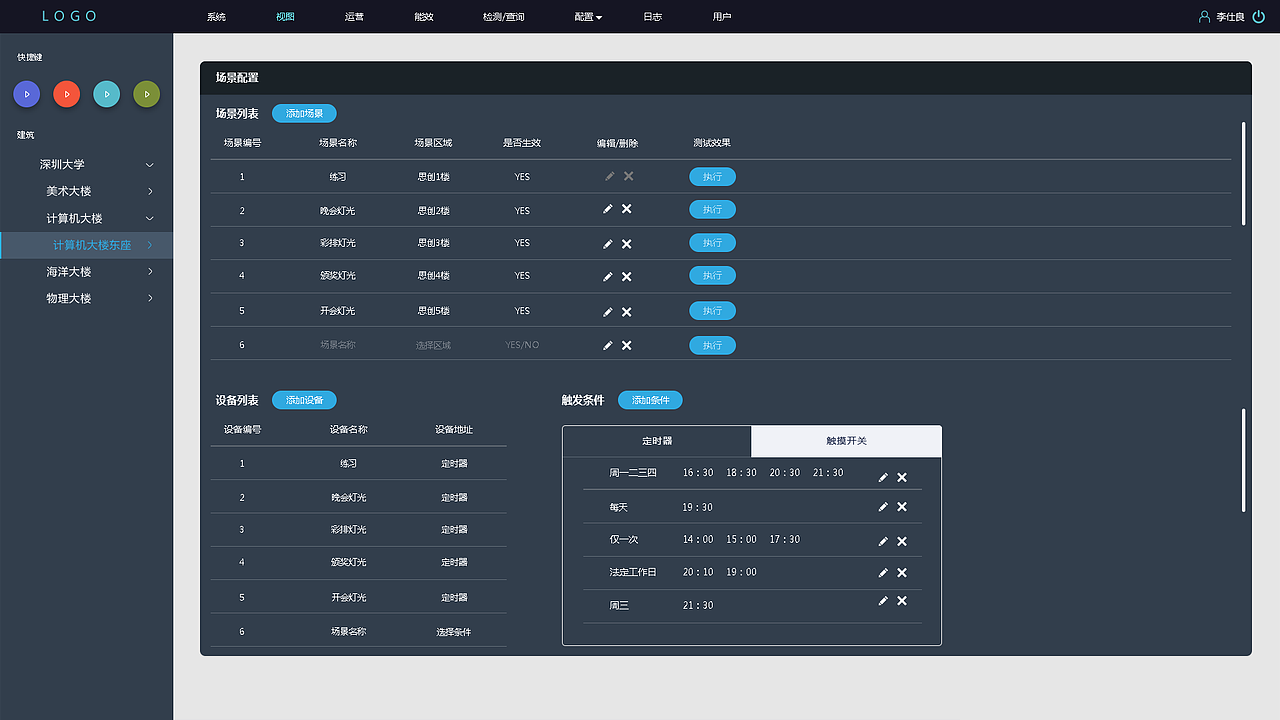This screenshot has width=1280, height=720.
Task: Edit the 每天 19:30 timer entry
Action: 882,507
